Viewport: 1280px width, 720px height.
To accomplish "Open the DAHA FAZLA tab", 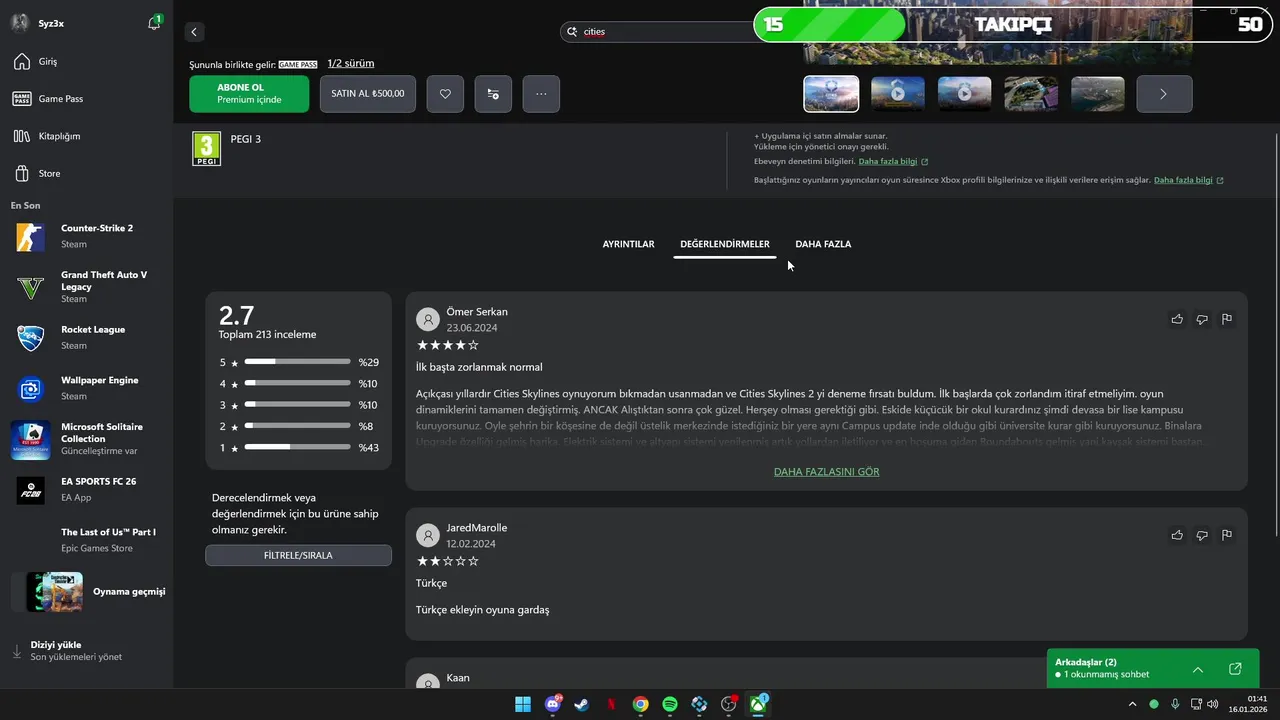I will point(823,244).
